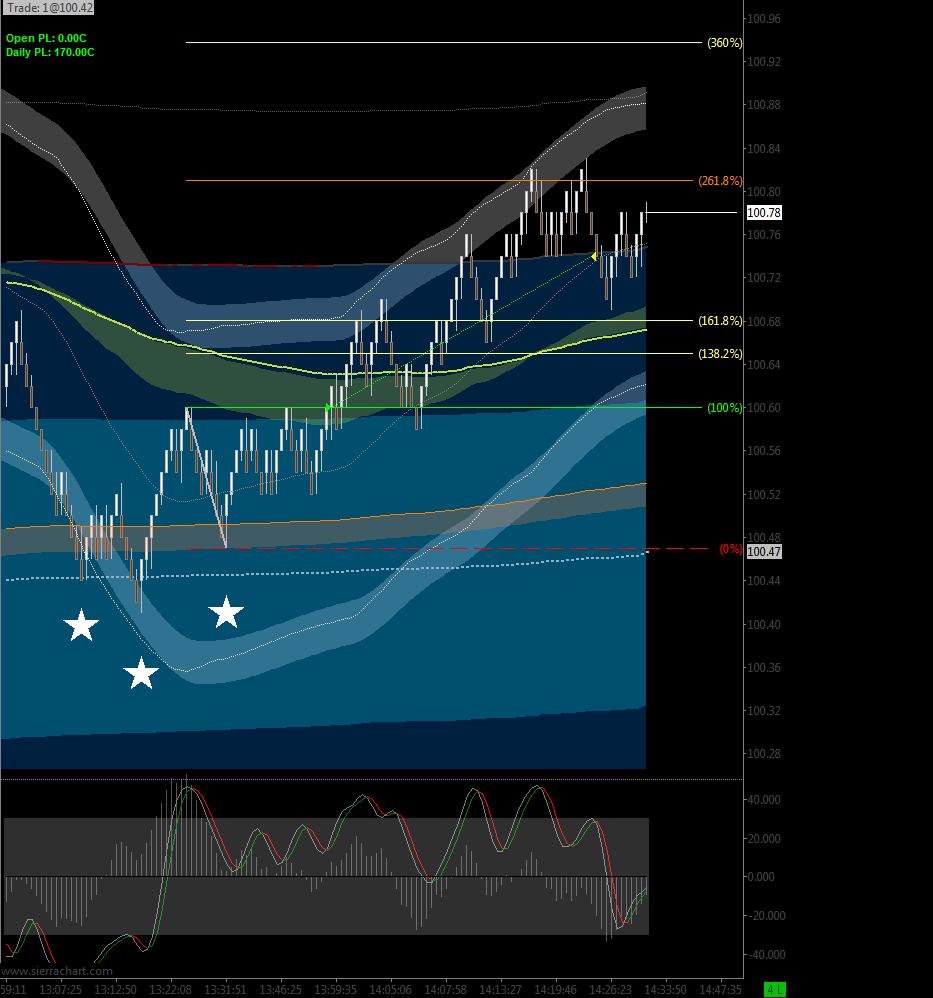
Task: Click price scale value 100.72
Action: pos(764,278)
